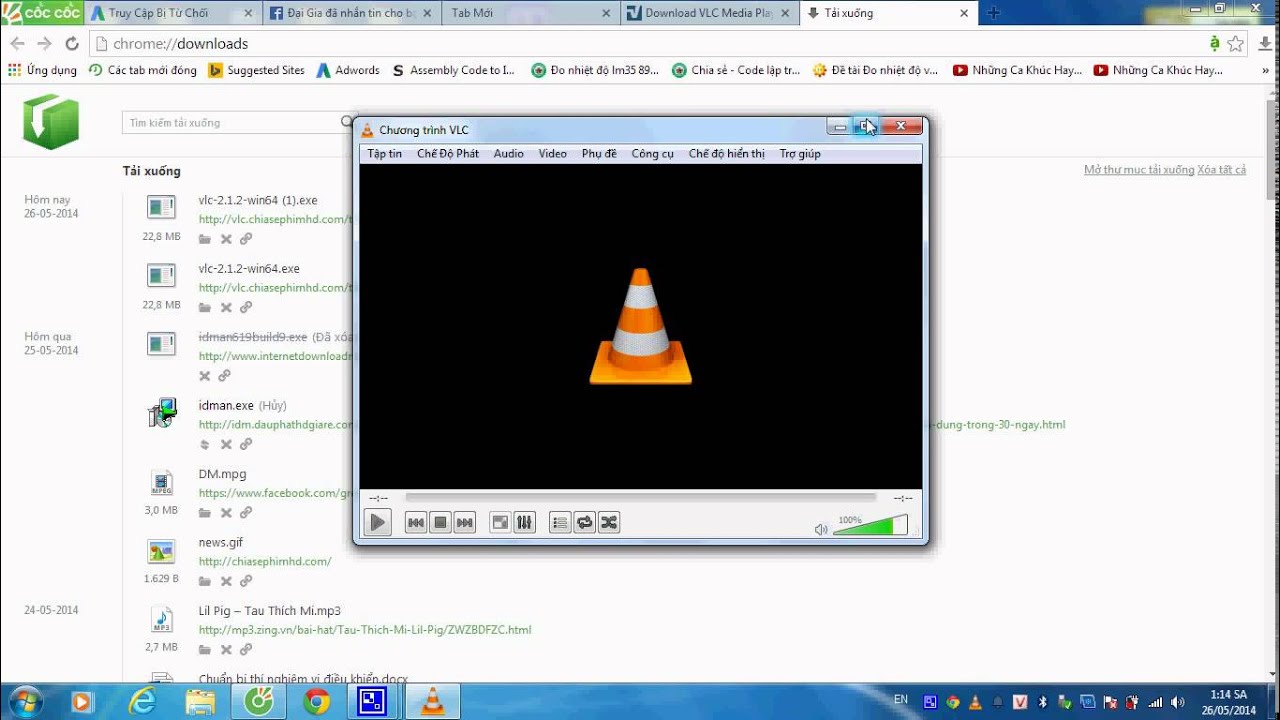
Task: Toggle VLC fullscreen video button
Action: click(x=500, y=522)
